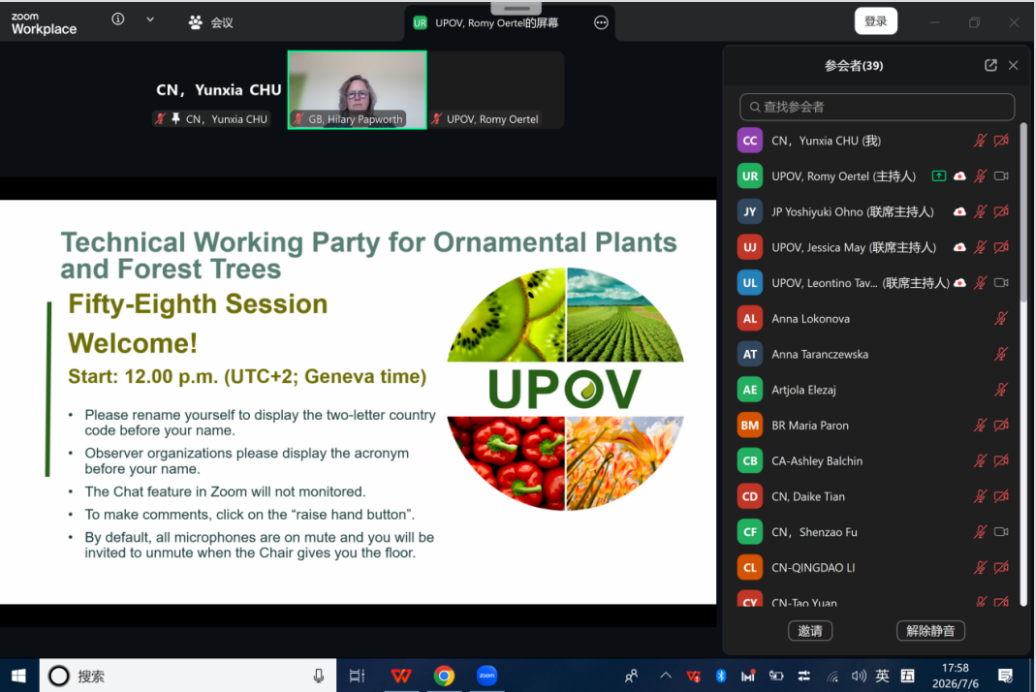The height and width of the screenshot is (692, 1036).
Task: Click the screen share indicator for Romy Oertel
Action: click(x=938, y=176)
